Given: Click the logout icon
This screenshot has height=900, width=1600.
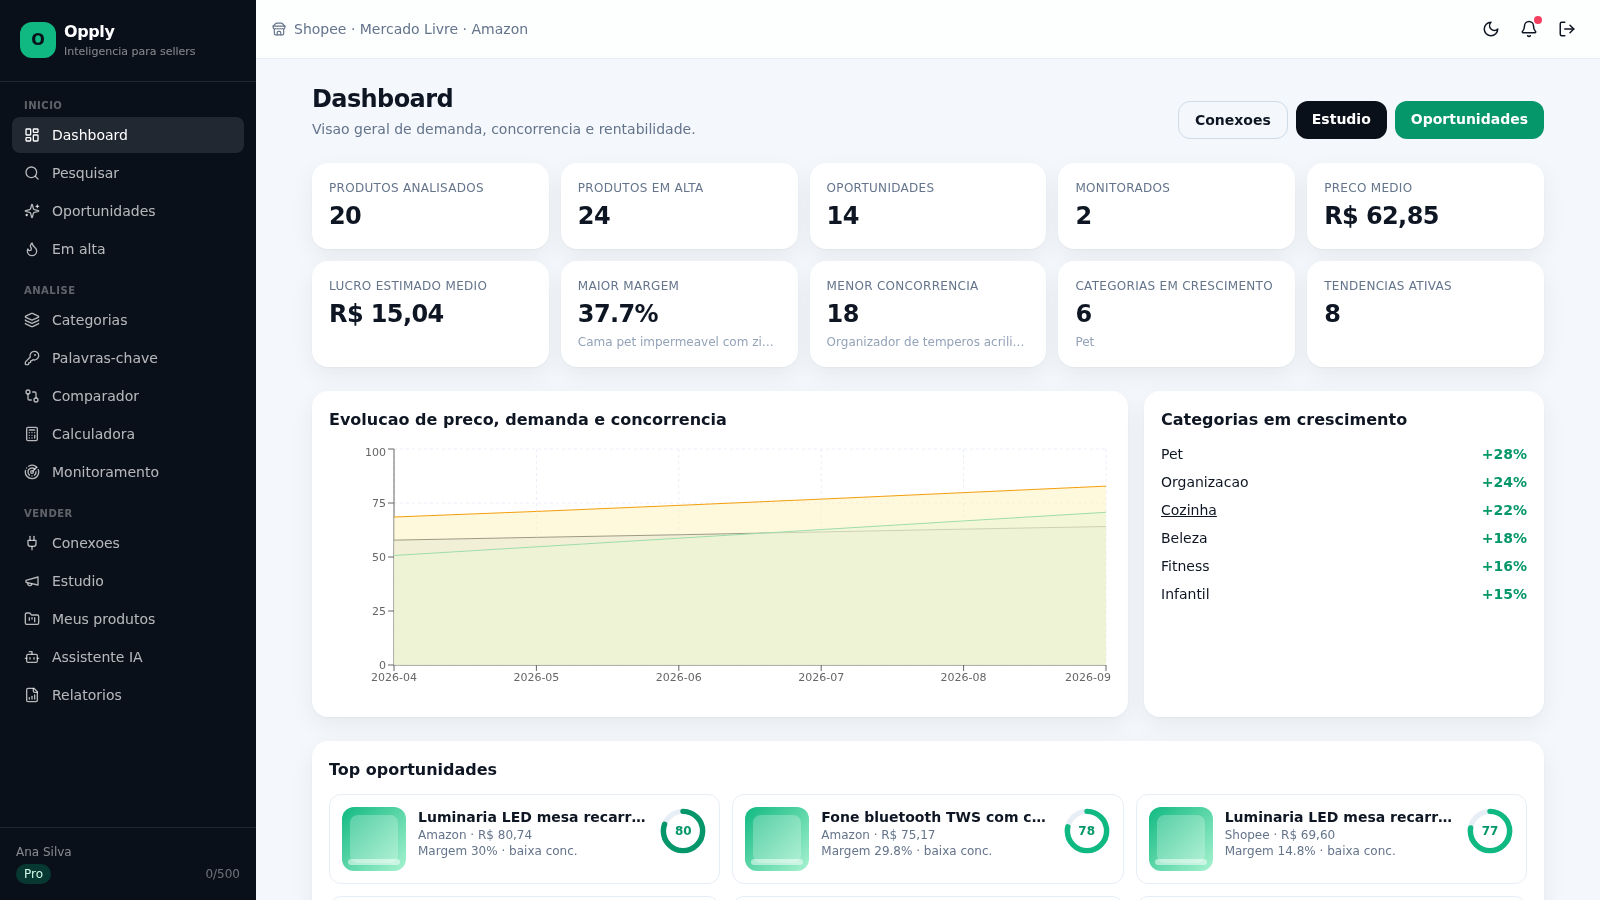Looking at the screenshot, I should click(x=1567, y=29).
